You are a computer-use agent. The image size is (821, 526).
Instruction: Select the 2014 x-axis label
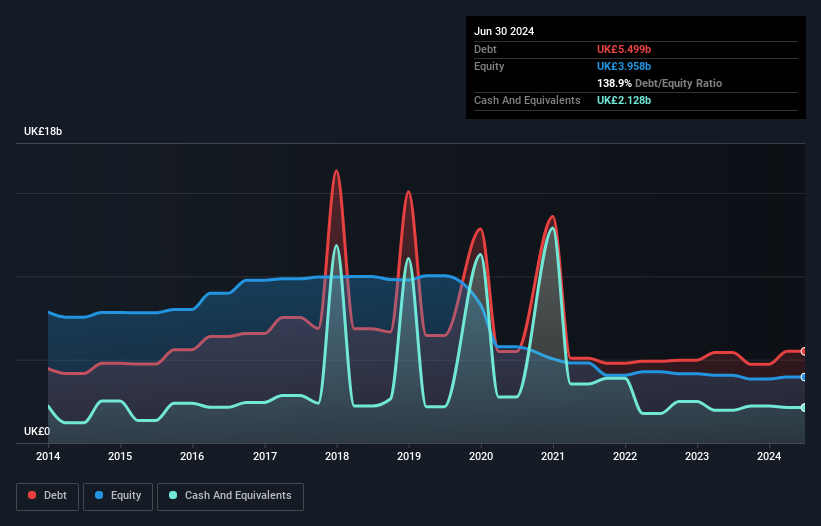[48, 456]
